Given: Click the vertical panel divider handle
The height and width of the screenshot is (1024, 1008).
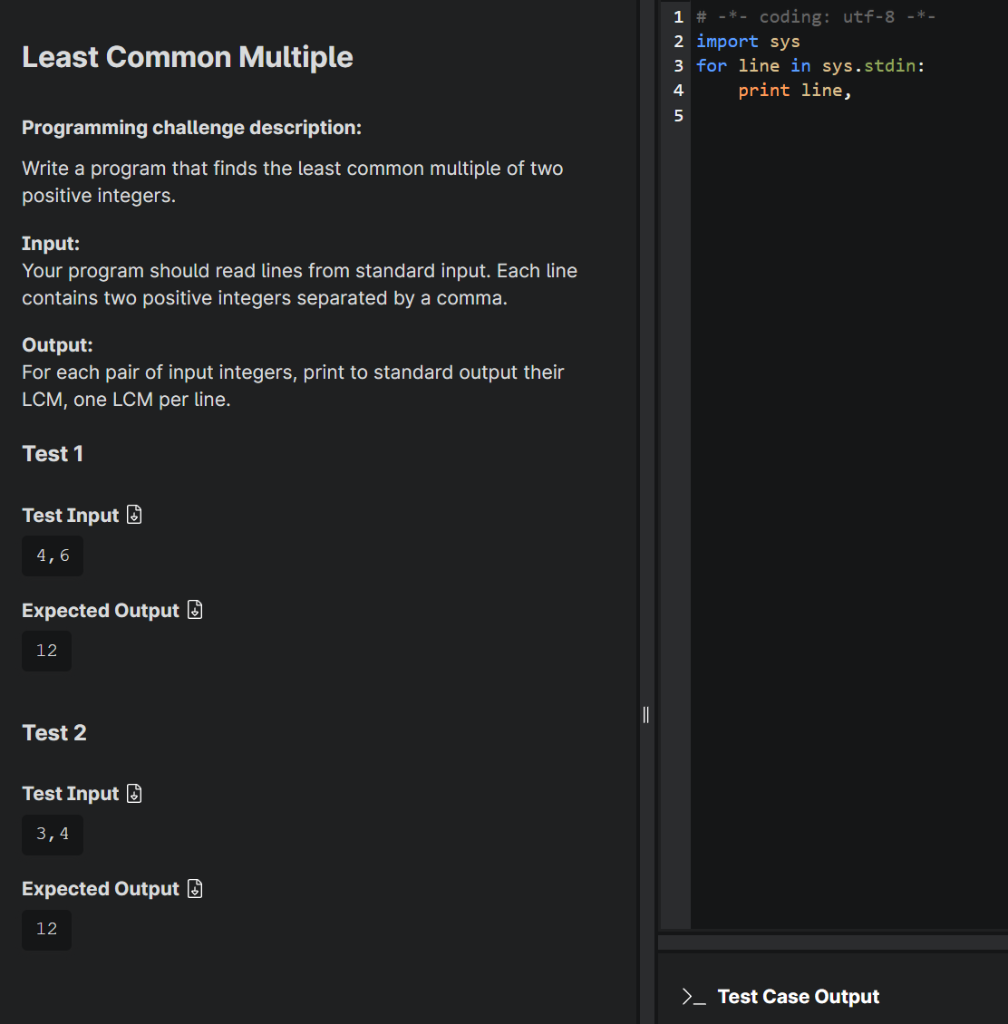Looking at the screenshot, I should point(646,714).
